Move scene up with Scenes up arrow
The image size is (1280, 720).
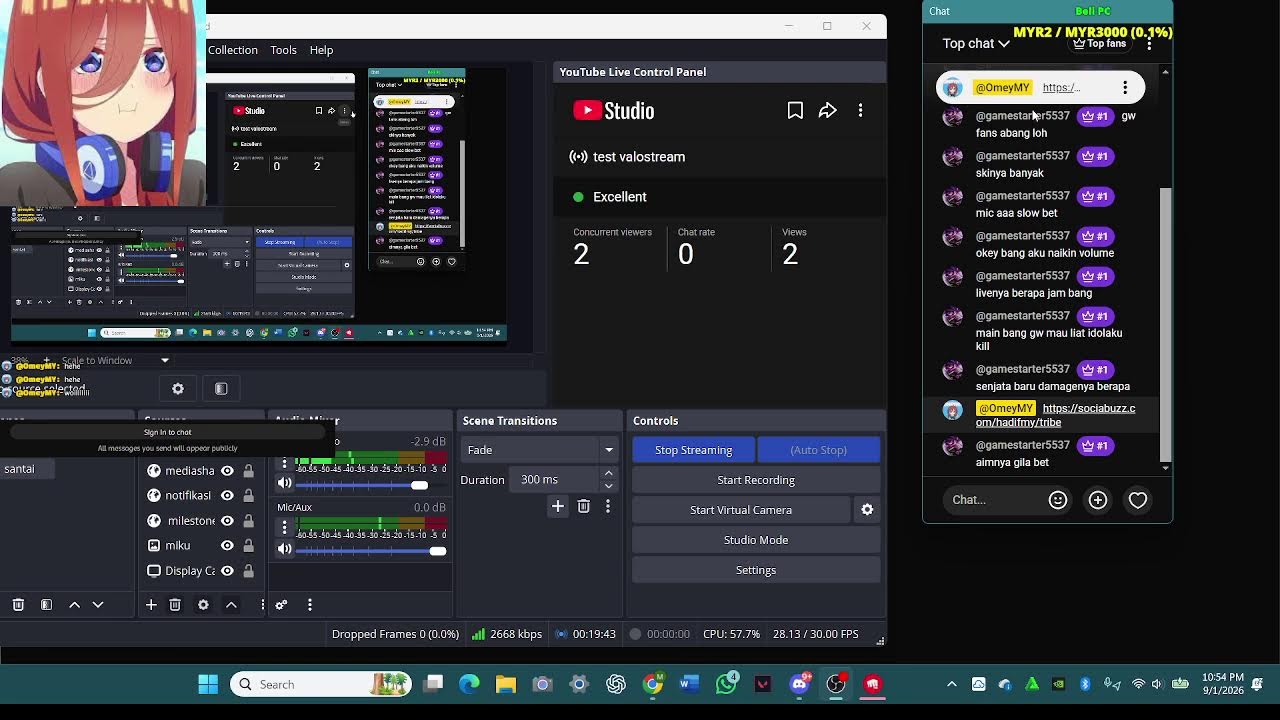[x=74, y=605]
